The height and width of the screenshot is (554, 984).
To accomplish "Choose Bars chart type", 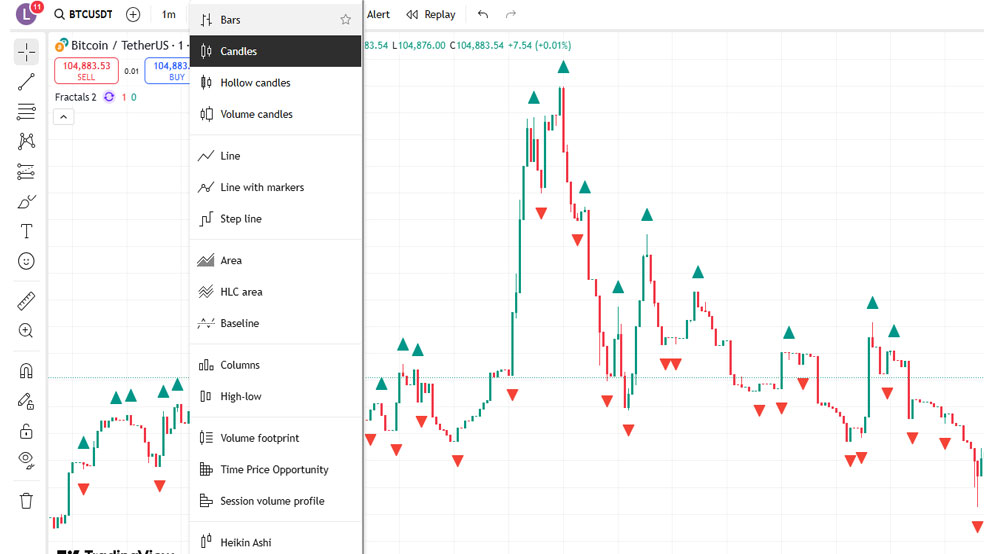I will pyautogui.click(x=275, y=19).
